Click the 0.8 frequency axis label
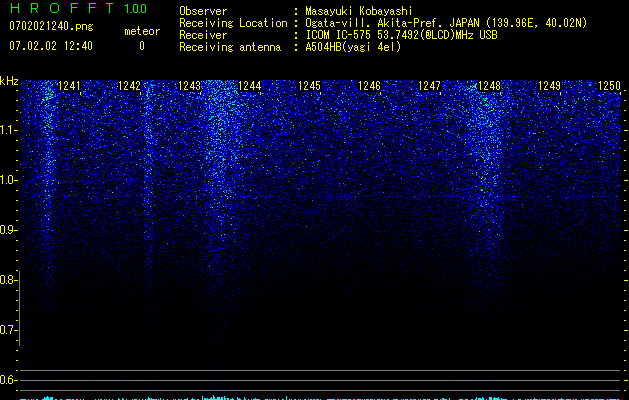 8,280
